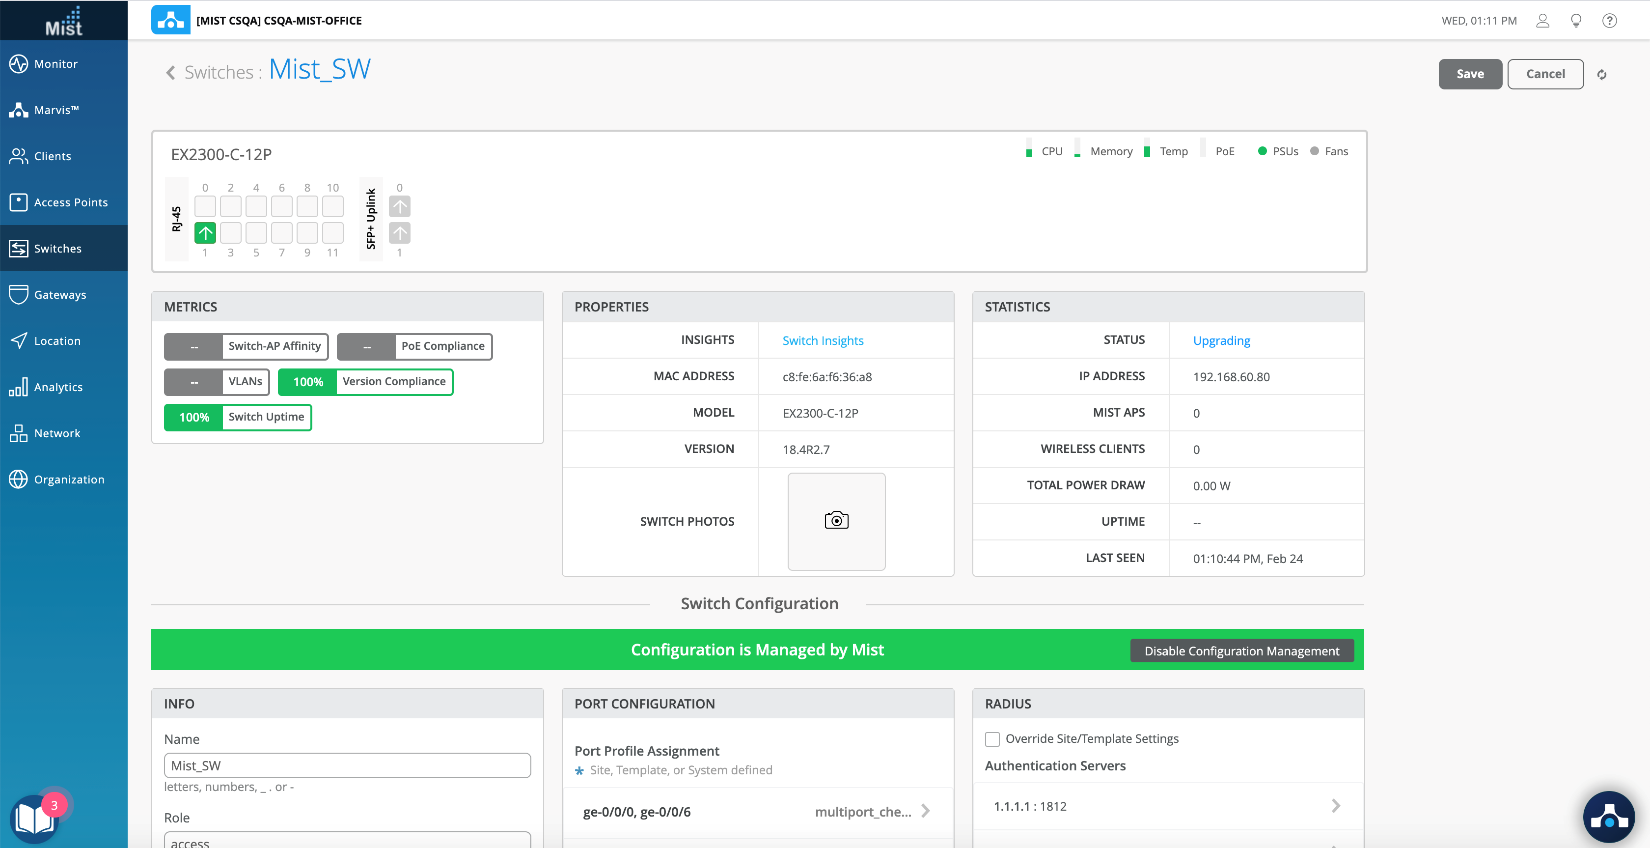Open the help question mark icon
The height and width of the screenshot is (848, 1650).
1610,21
